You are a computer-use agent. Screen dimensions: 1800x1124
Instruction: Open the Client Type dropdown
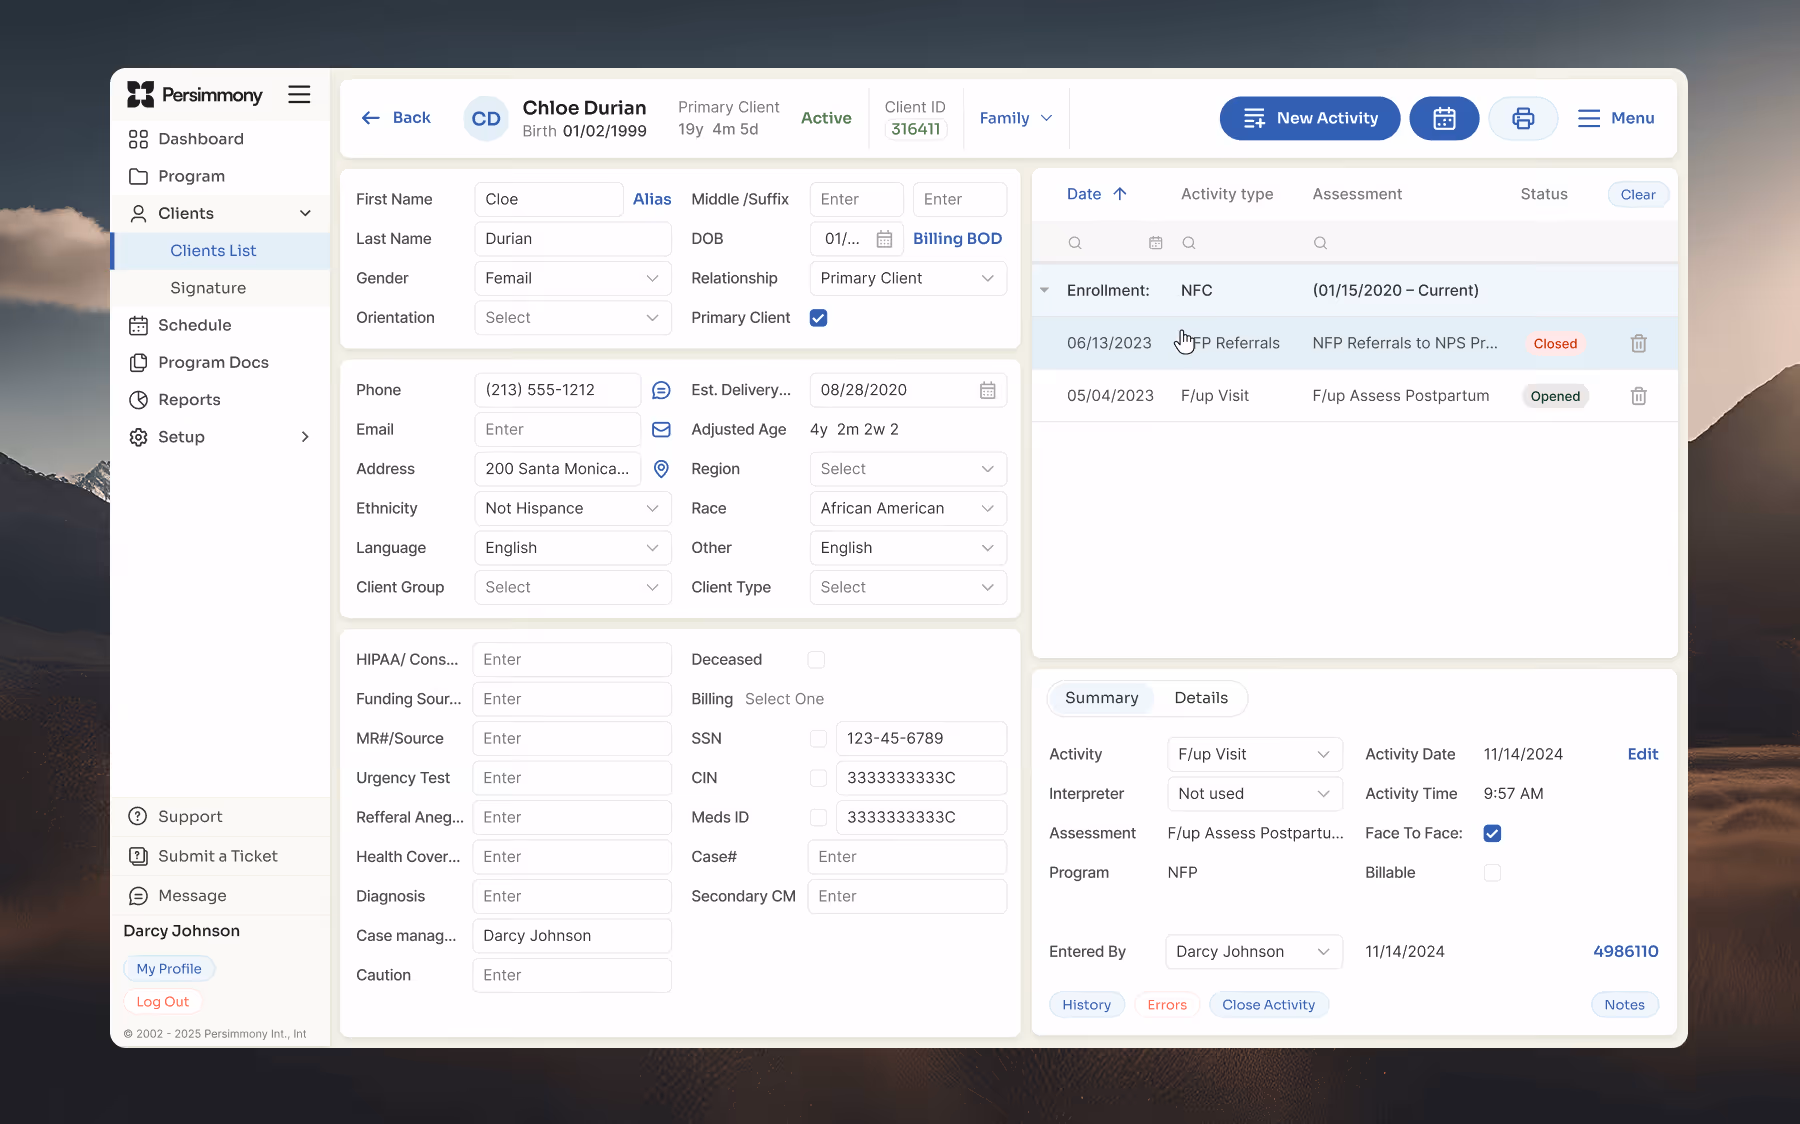[908, 587]
